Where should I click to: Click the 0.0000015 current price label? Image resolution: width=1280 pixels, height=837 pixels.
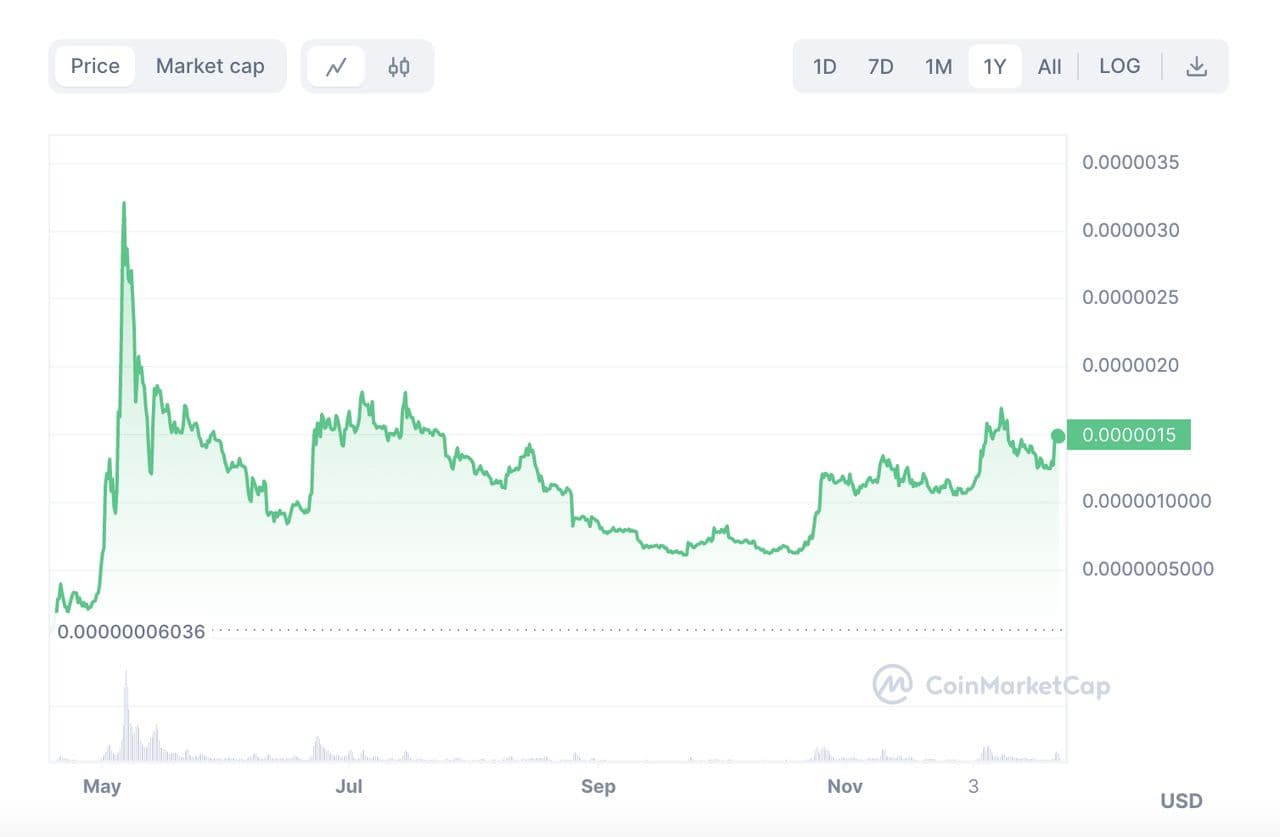(1128, 435)
